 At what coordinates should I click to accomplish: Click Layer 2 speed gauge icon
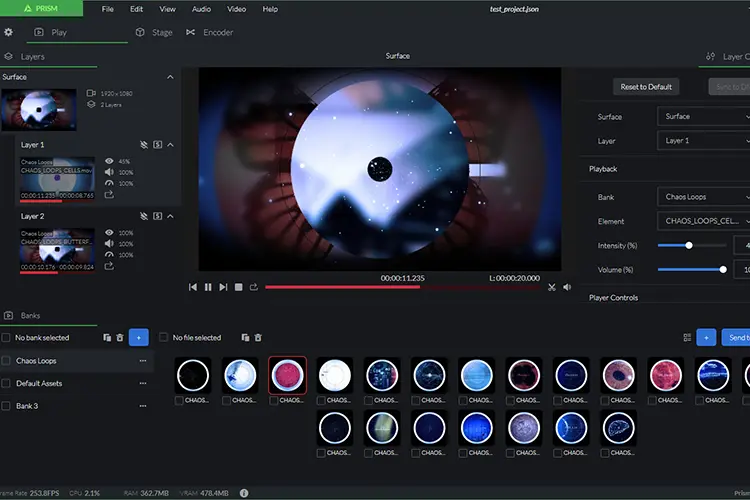pyautogui.click(x=109, y=255)
